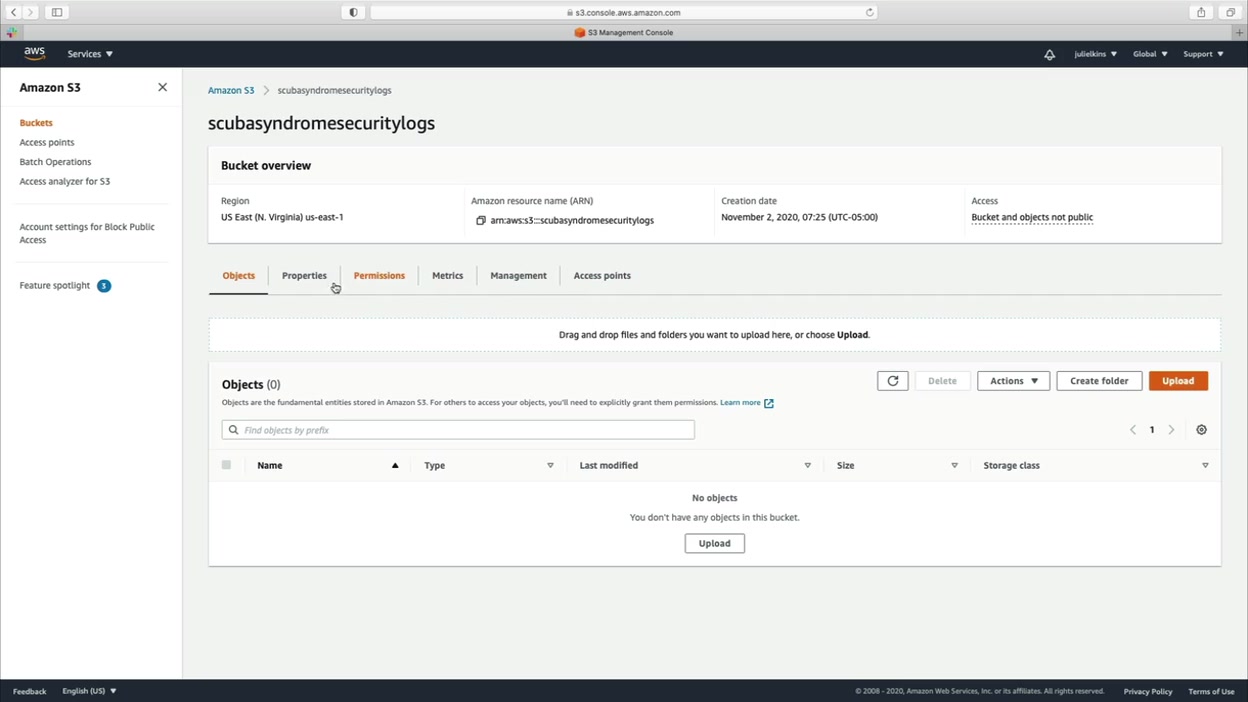Click Bucket and objects not public link
Screen dimensions: 1248x702
point(1032,217)
